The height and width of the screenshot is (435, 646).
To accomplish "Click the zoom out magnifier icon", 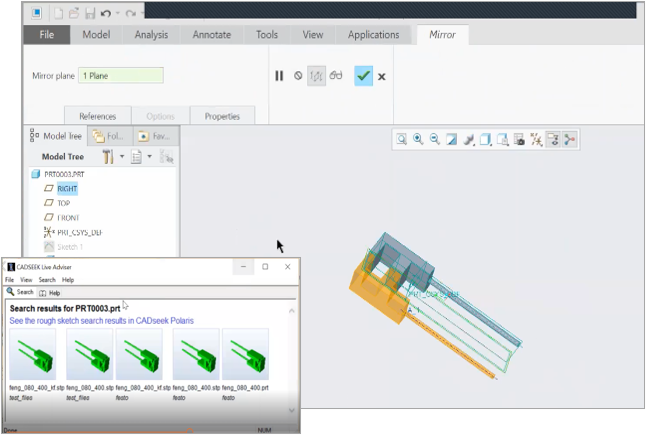I will coord(434,139).
